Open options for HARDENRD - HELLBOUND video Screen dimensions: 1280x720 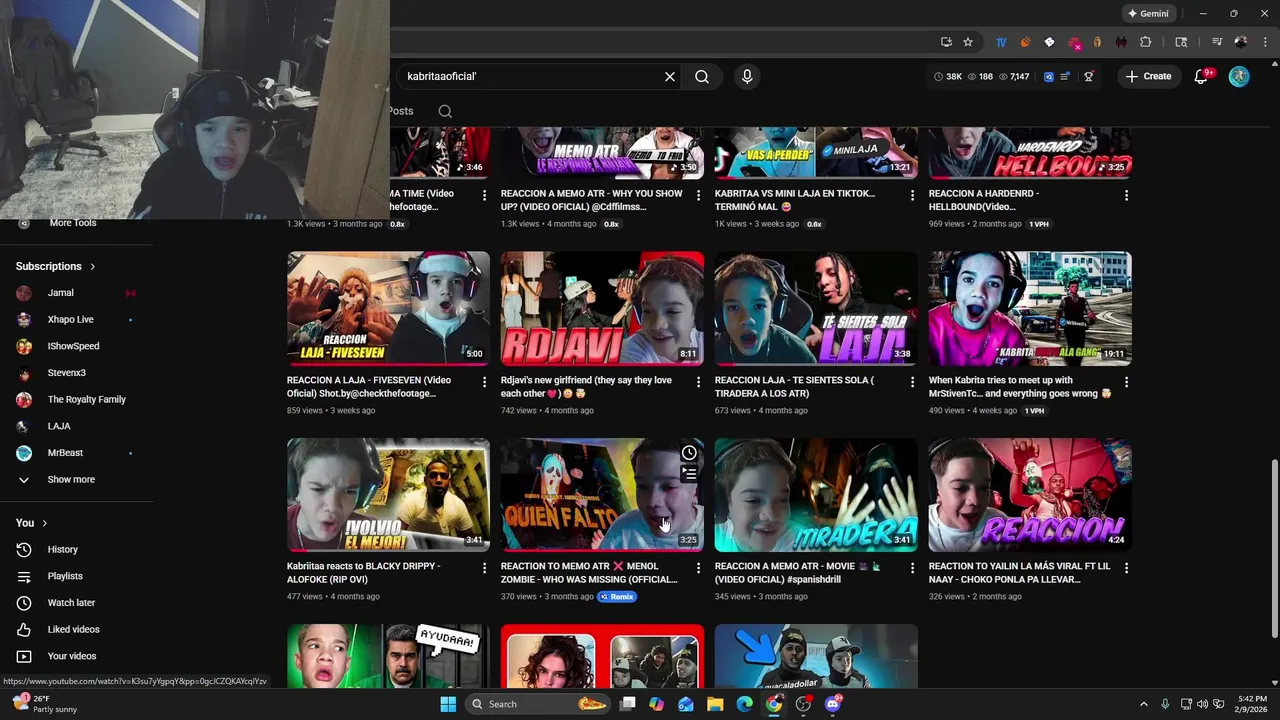coord(1126,196)
